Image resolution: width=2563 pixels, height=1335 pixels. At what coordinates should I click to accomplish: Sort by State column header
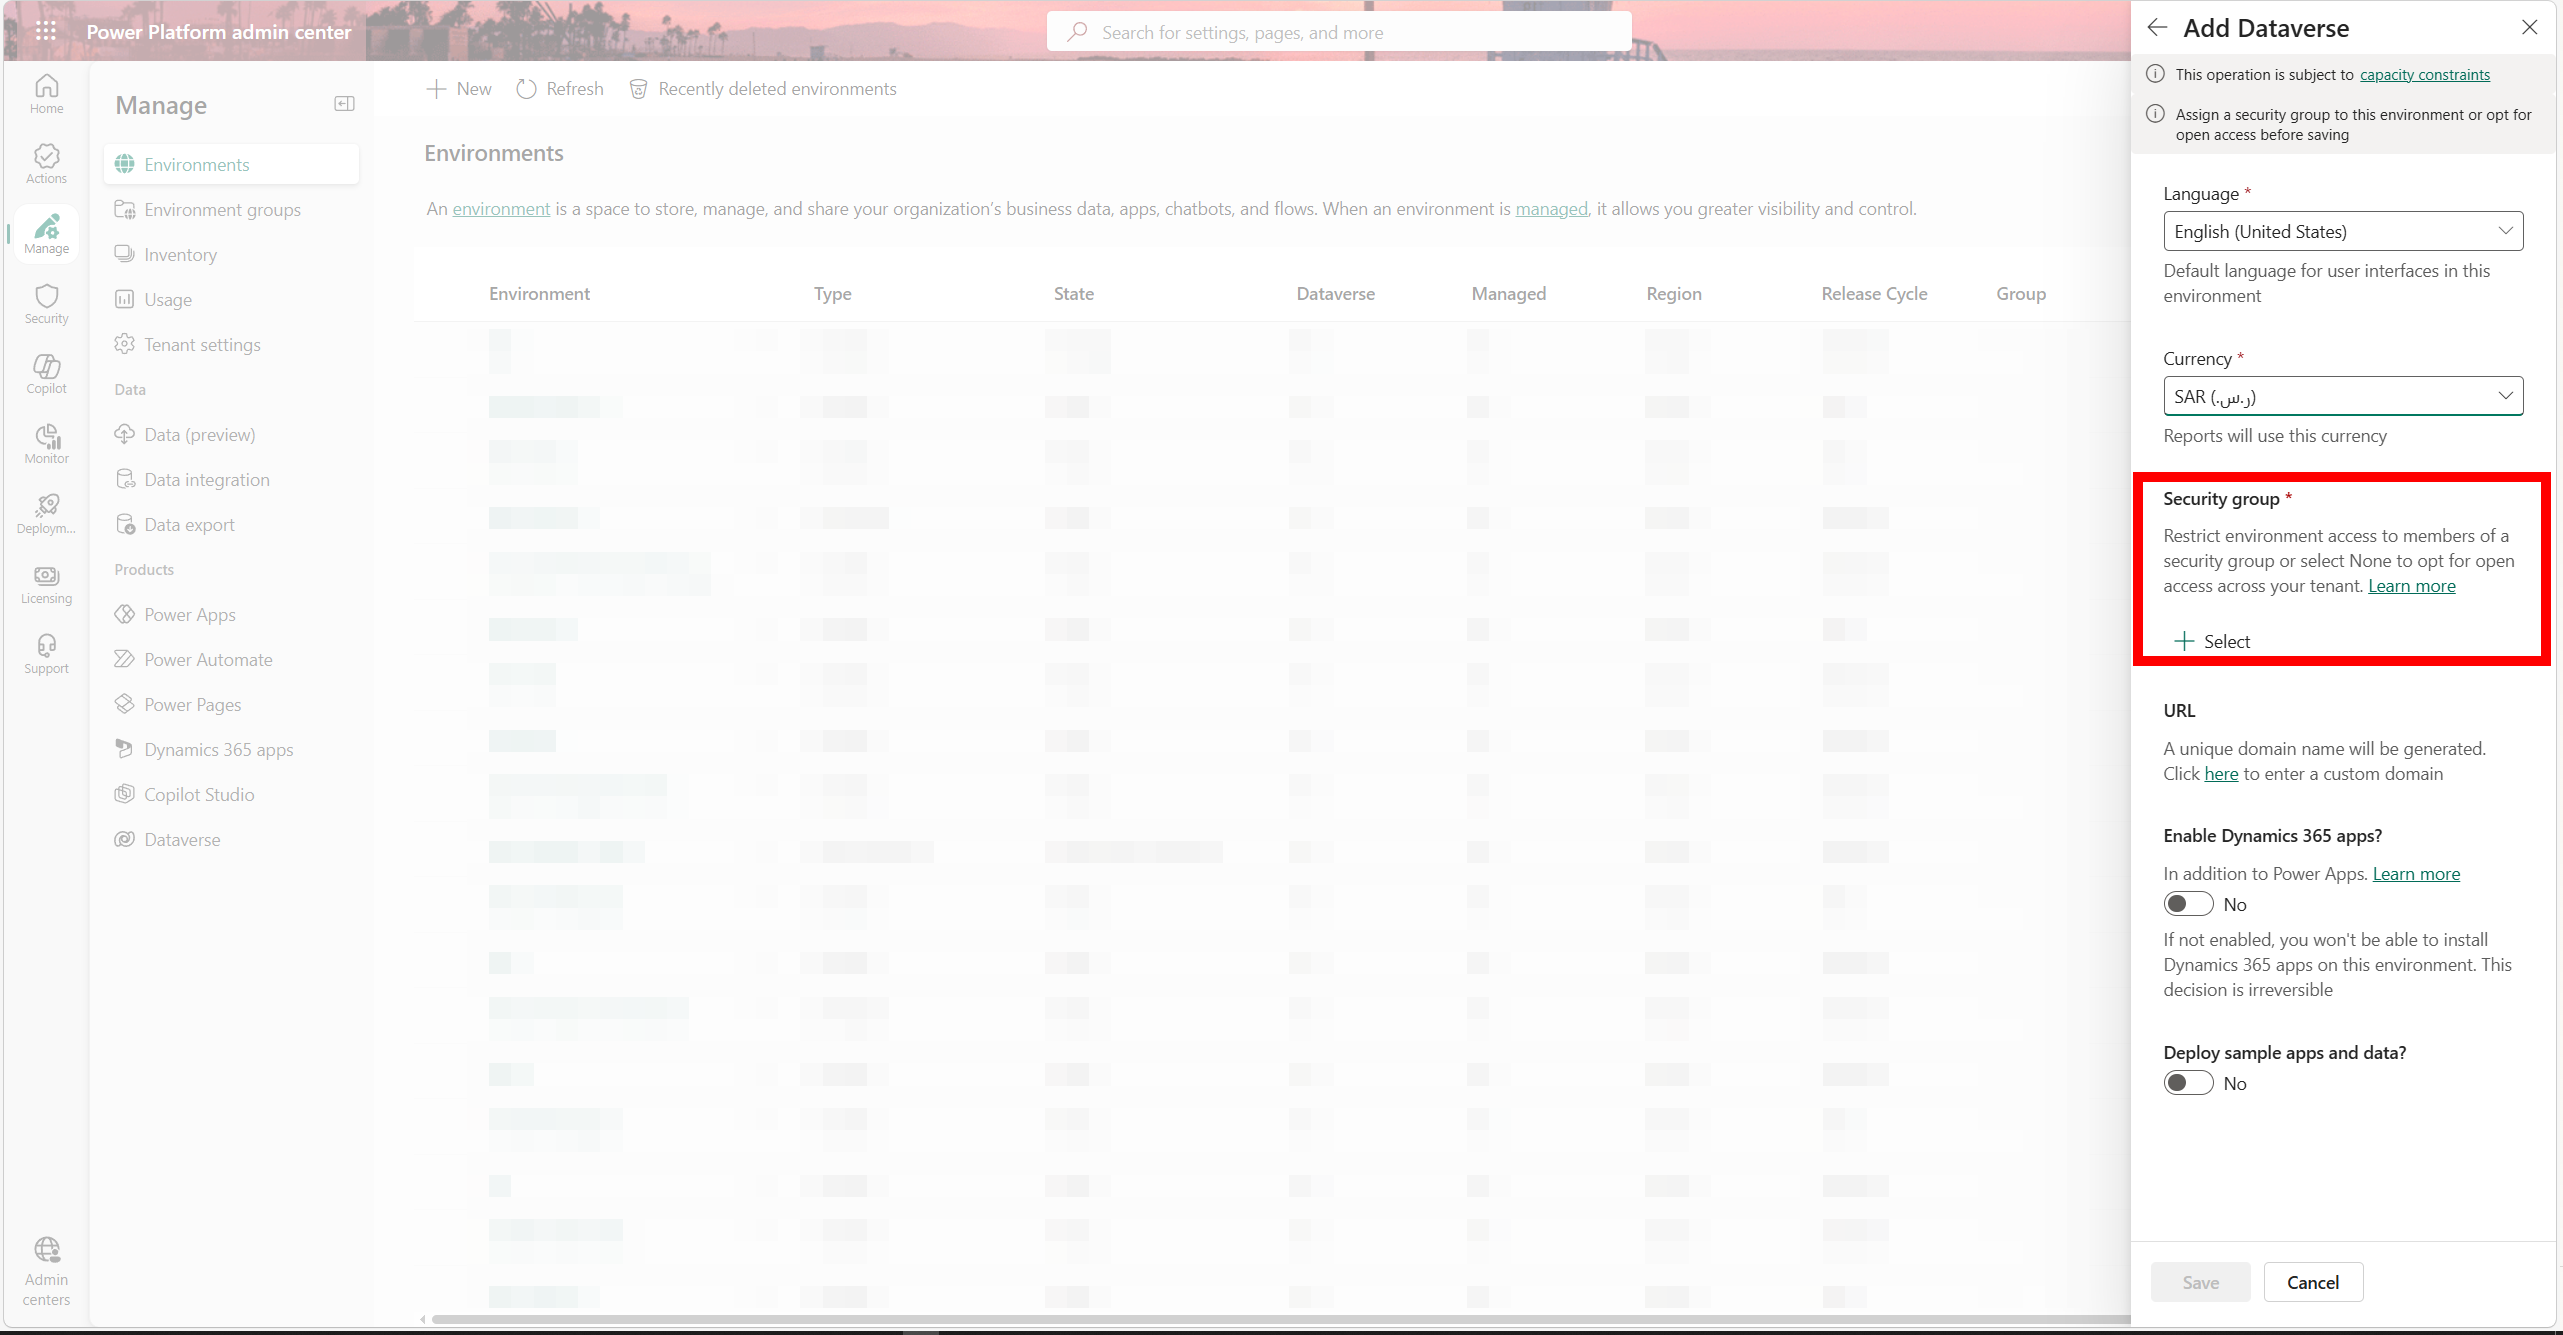[1073, 294]
